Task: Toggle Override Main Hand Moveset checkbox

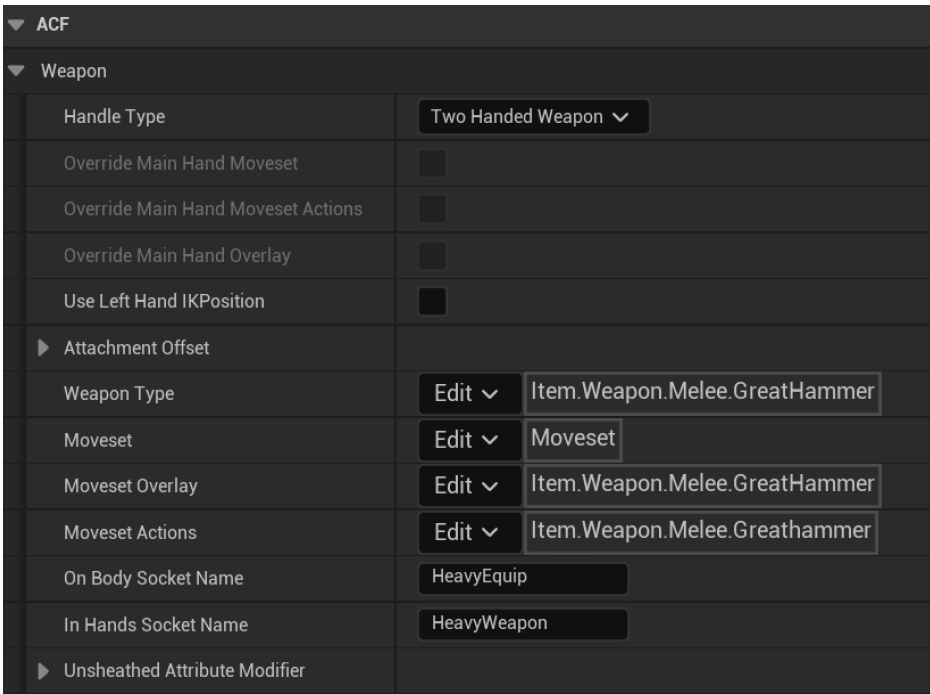Action: tap(430, 162)
